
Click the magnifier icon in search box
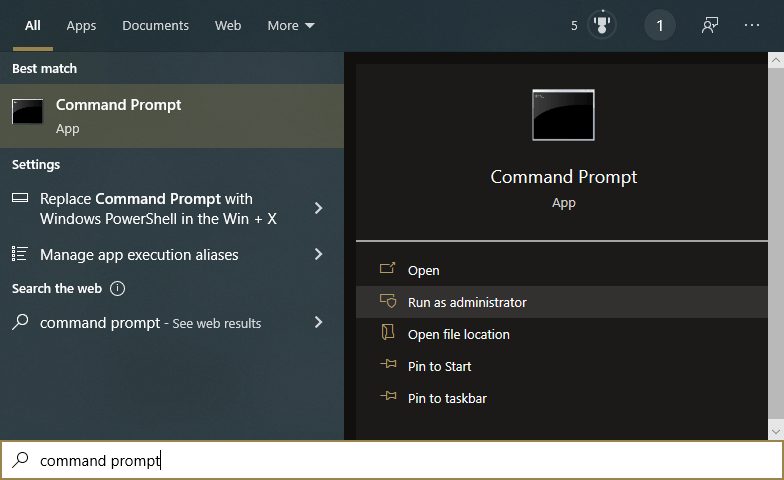20,460
